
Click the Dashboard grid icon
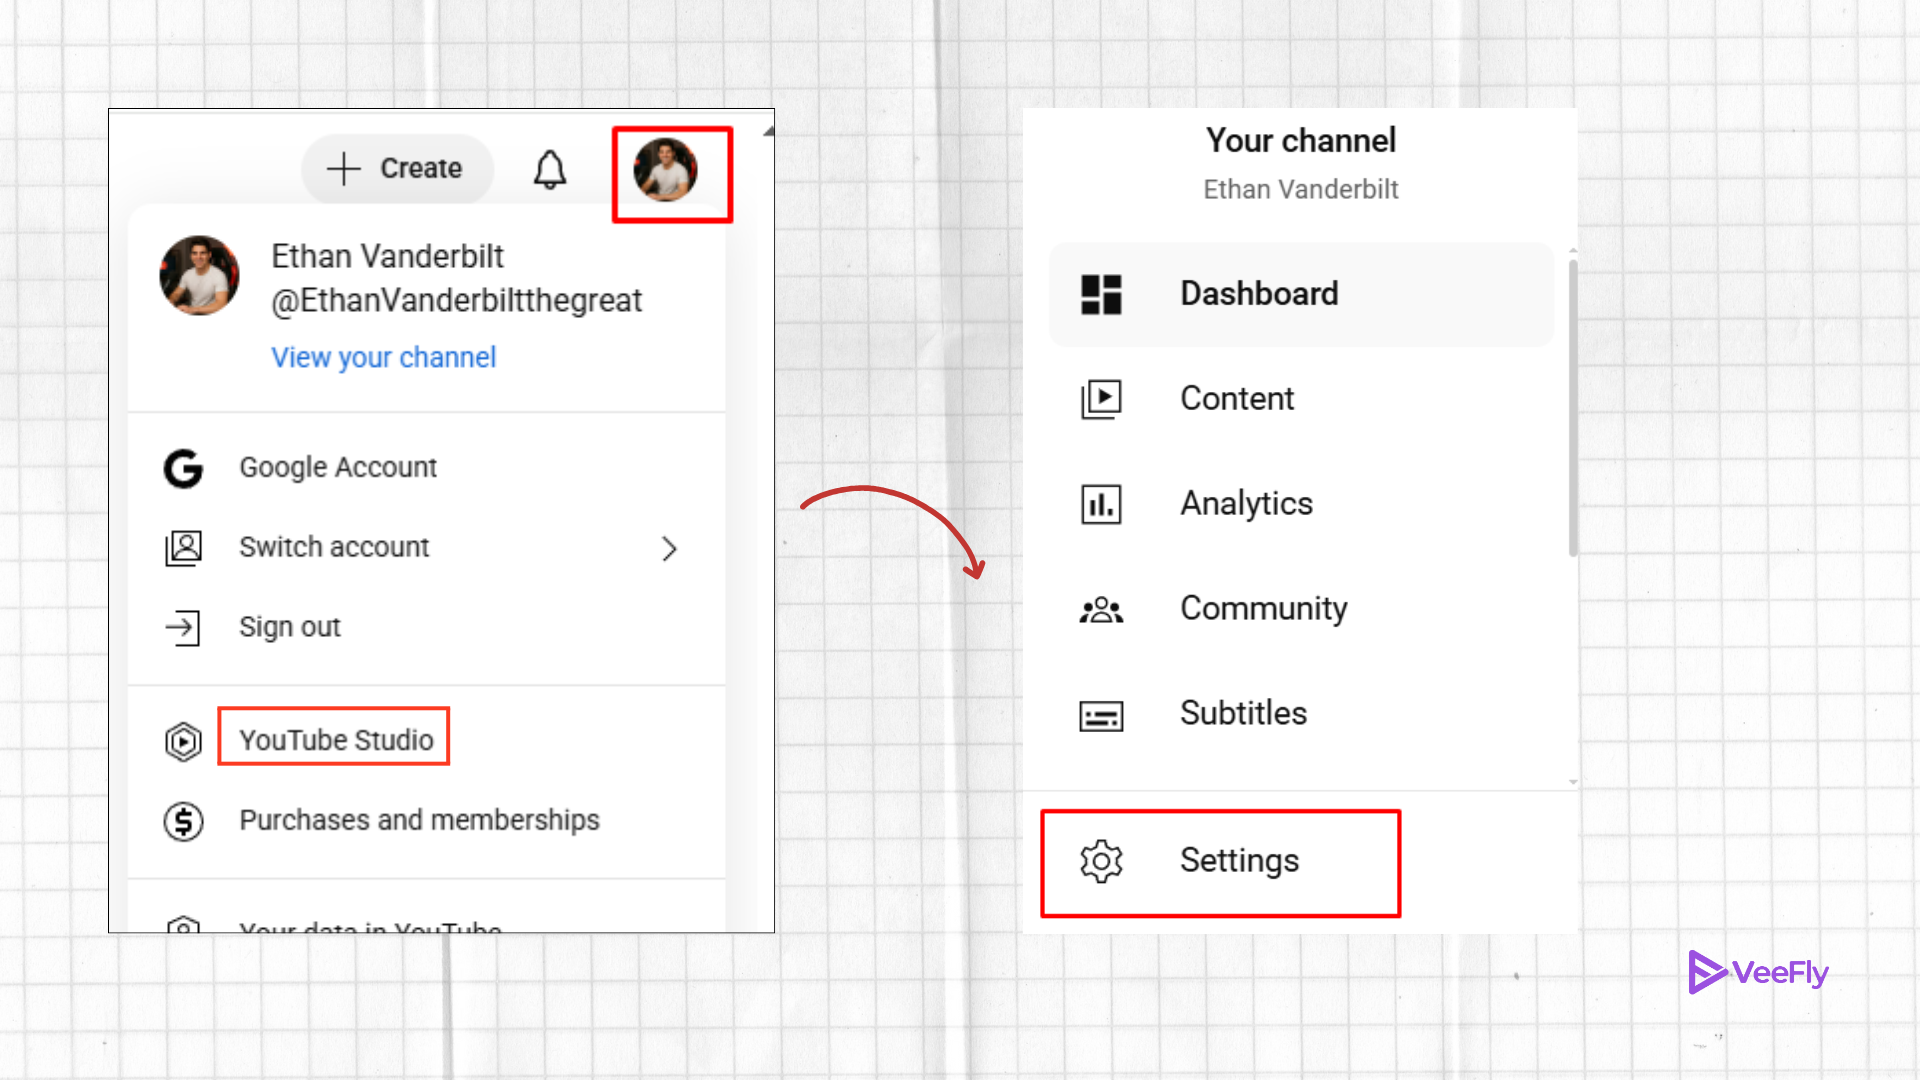(1101, 295)
